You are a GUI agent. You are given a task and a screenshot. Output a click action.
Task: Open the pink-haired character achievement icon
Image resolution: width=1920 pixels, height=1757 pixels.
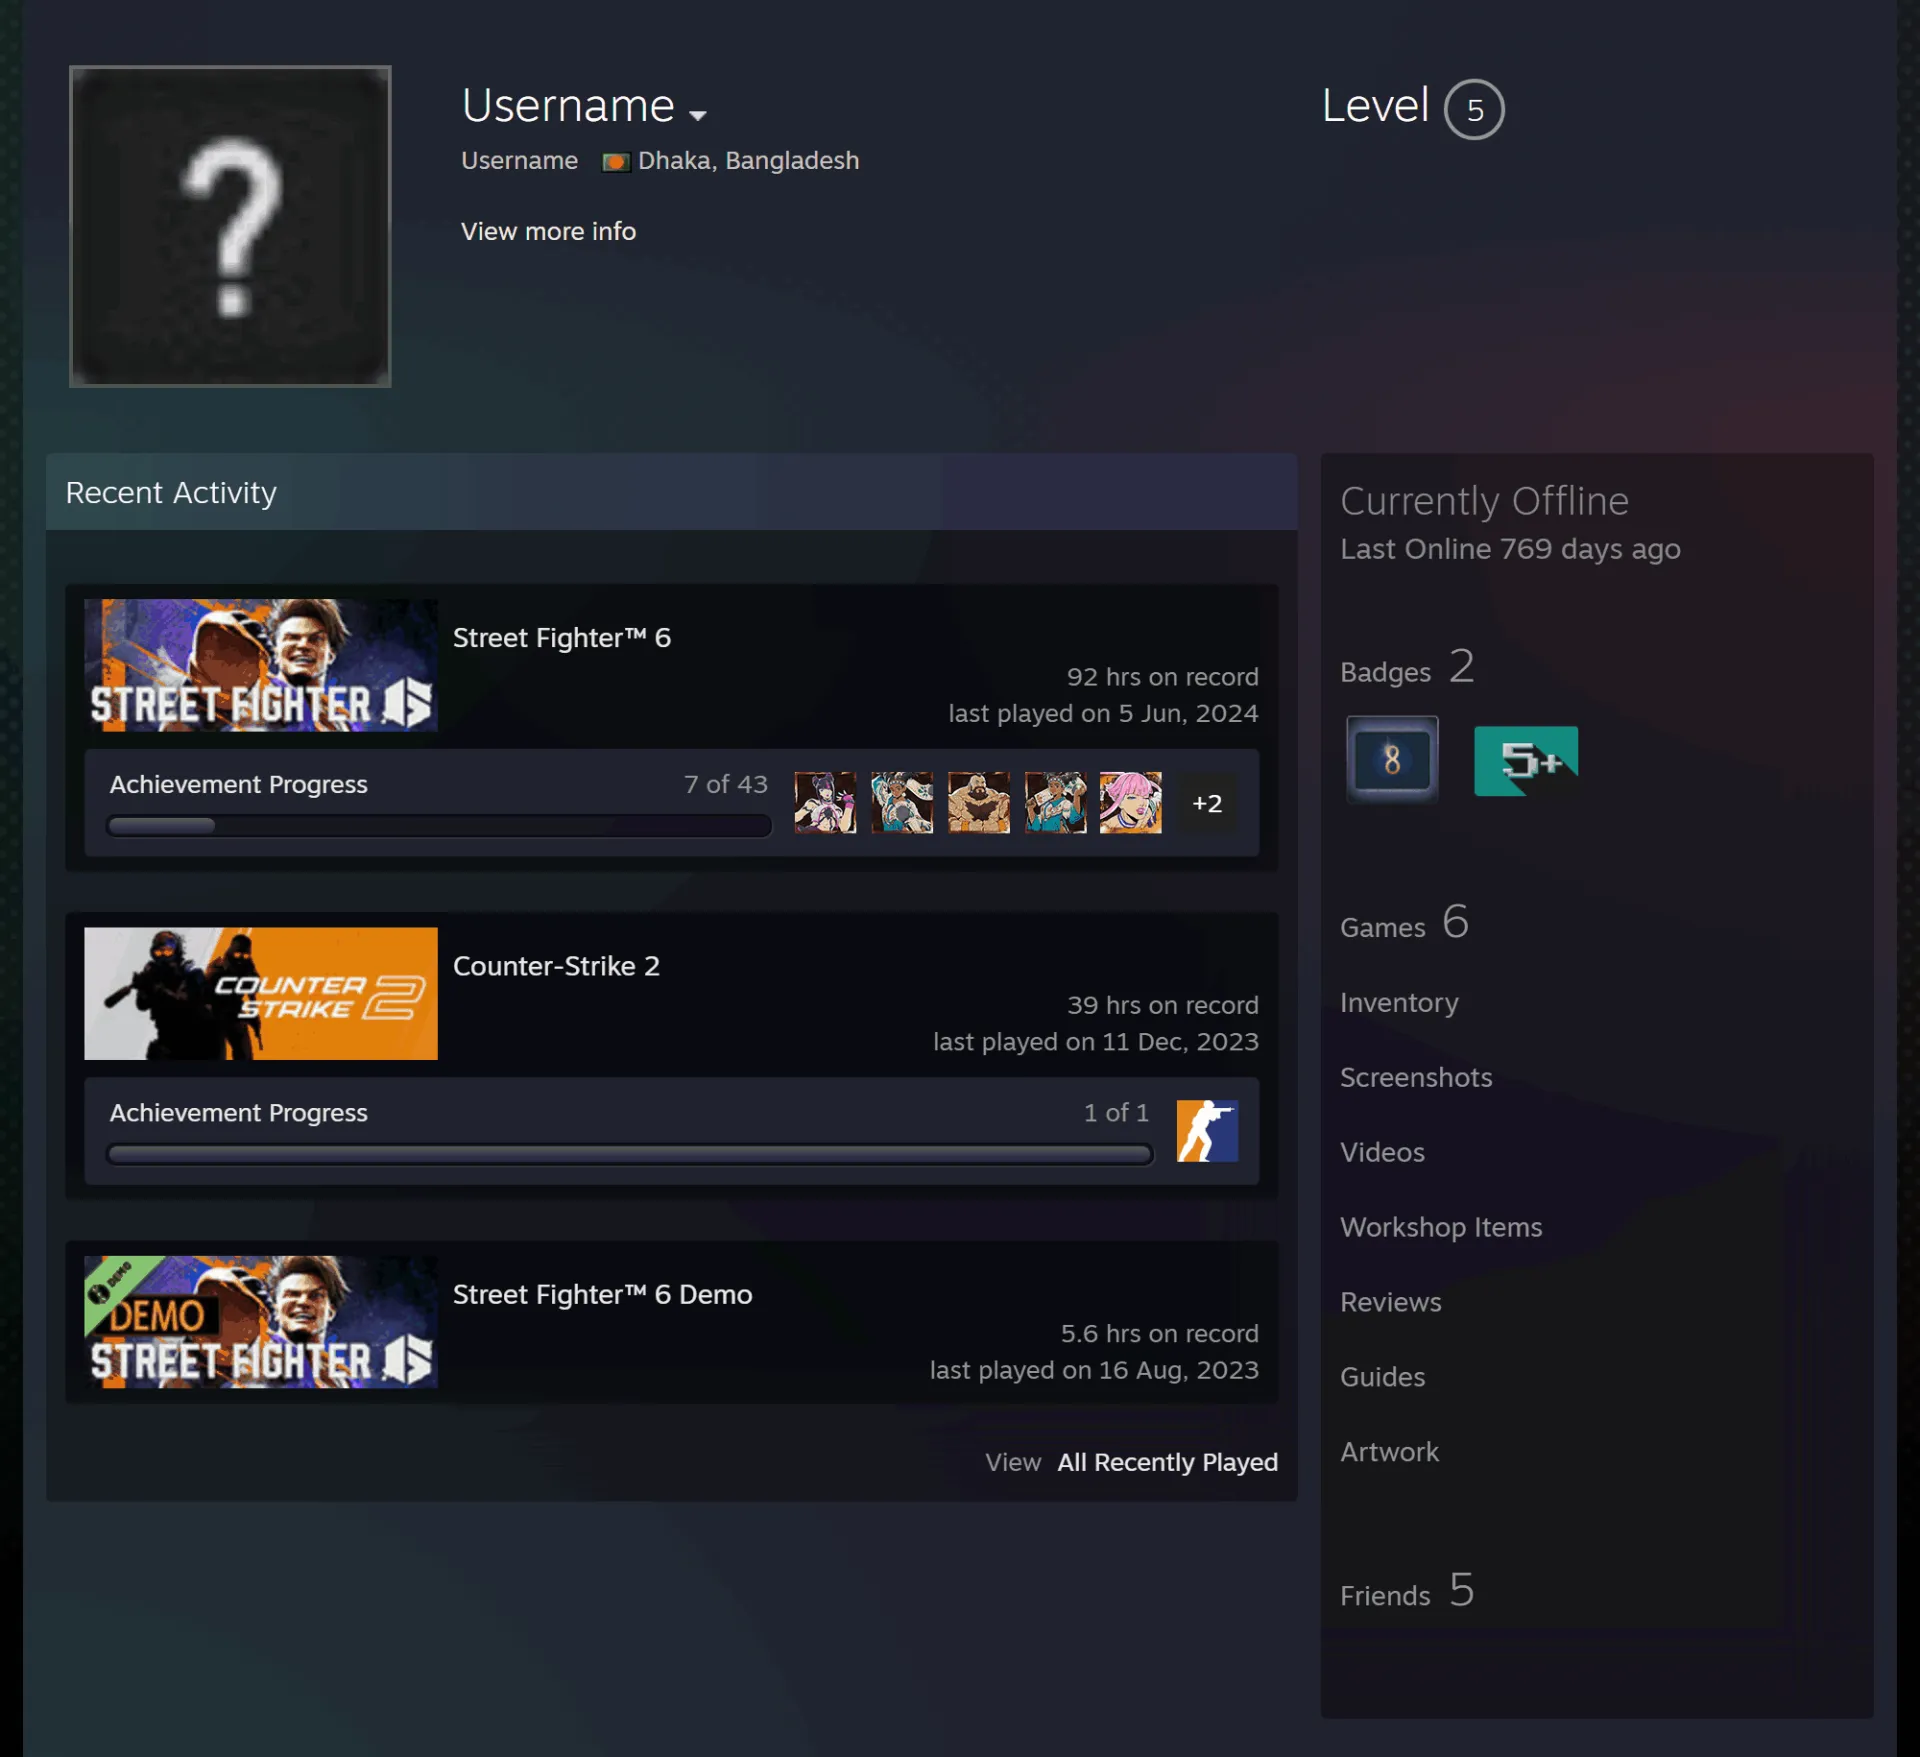(1131, 802)
